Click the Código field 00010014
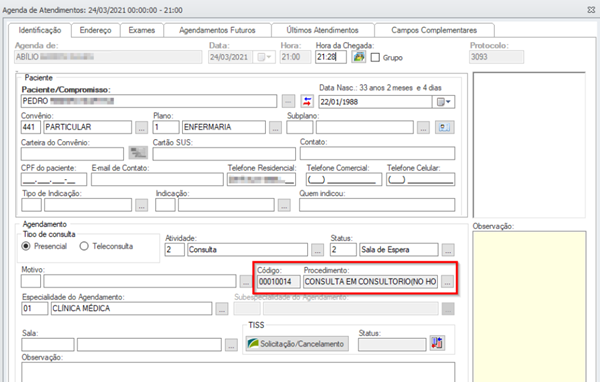Image resolution: width=600 pixels, height=382 pixels. click(x=279, y=282)
